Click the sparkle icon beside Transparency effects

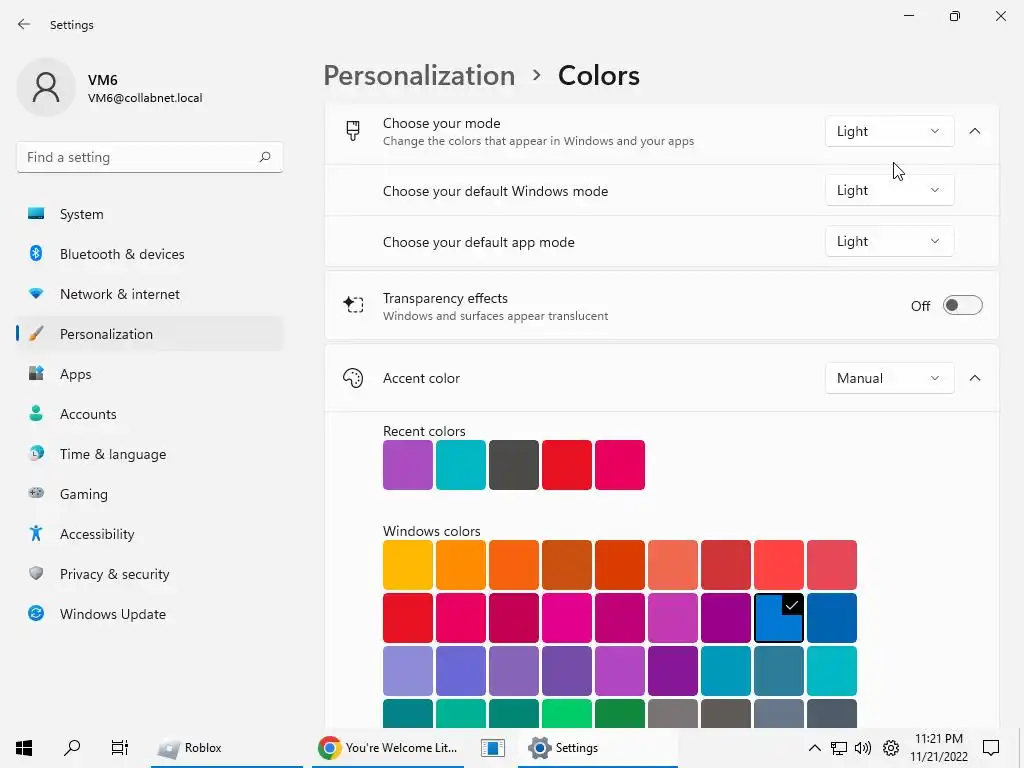[353, 304]
